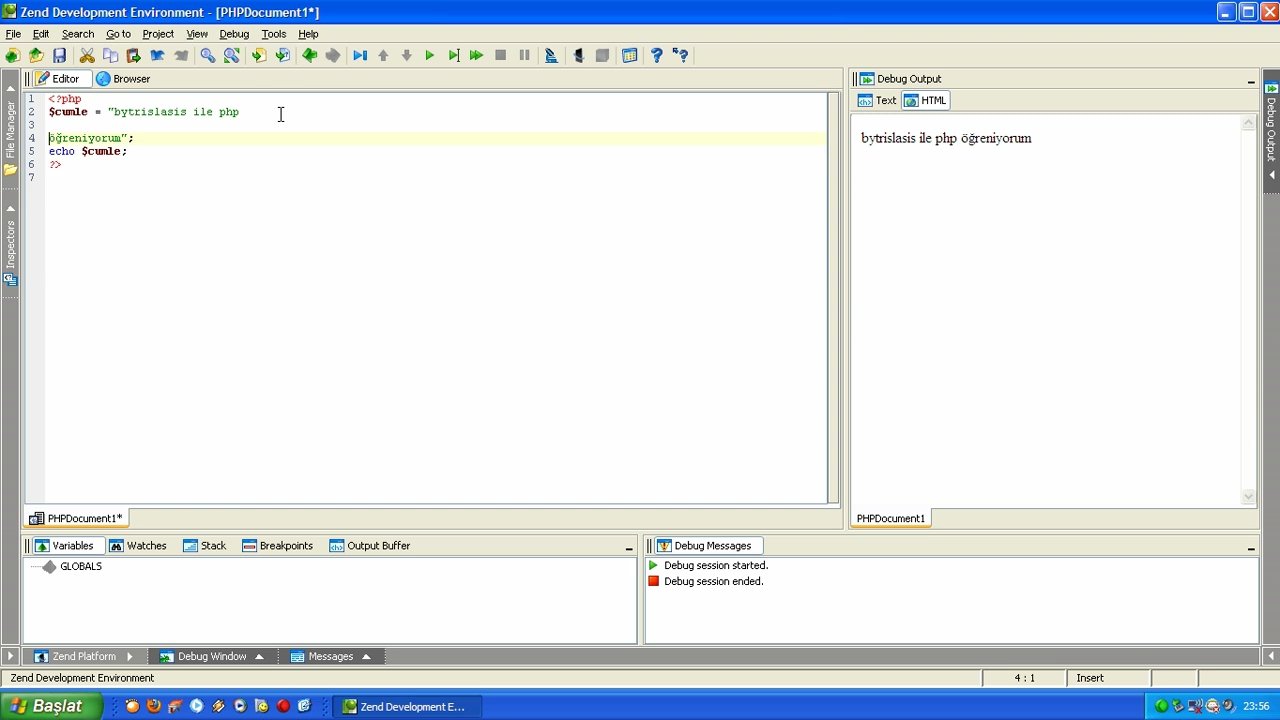Viewport: 1280px width, 720px height.
Task: Click the 4 : 1 cursor position indicator
Action: pyautogui.click(x=1024, y=678)
